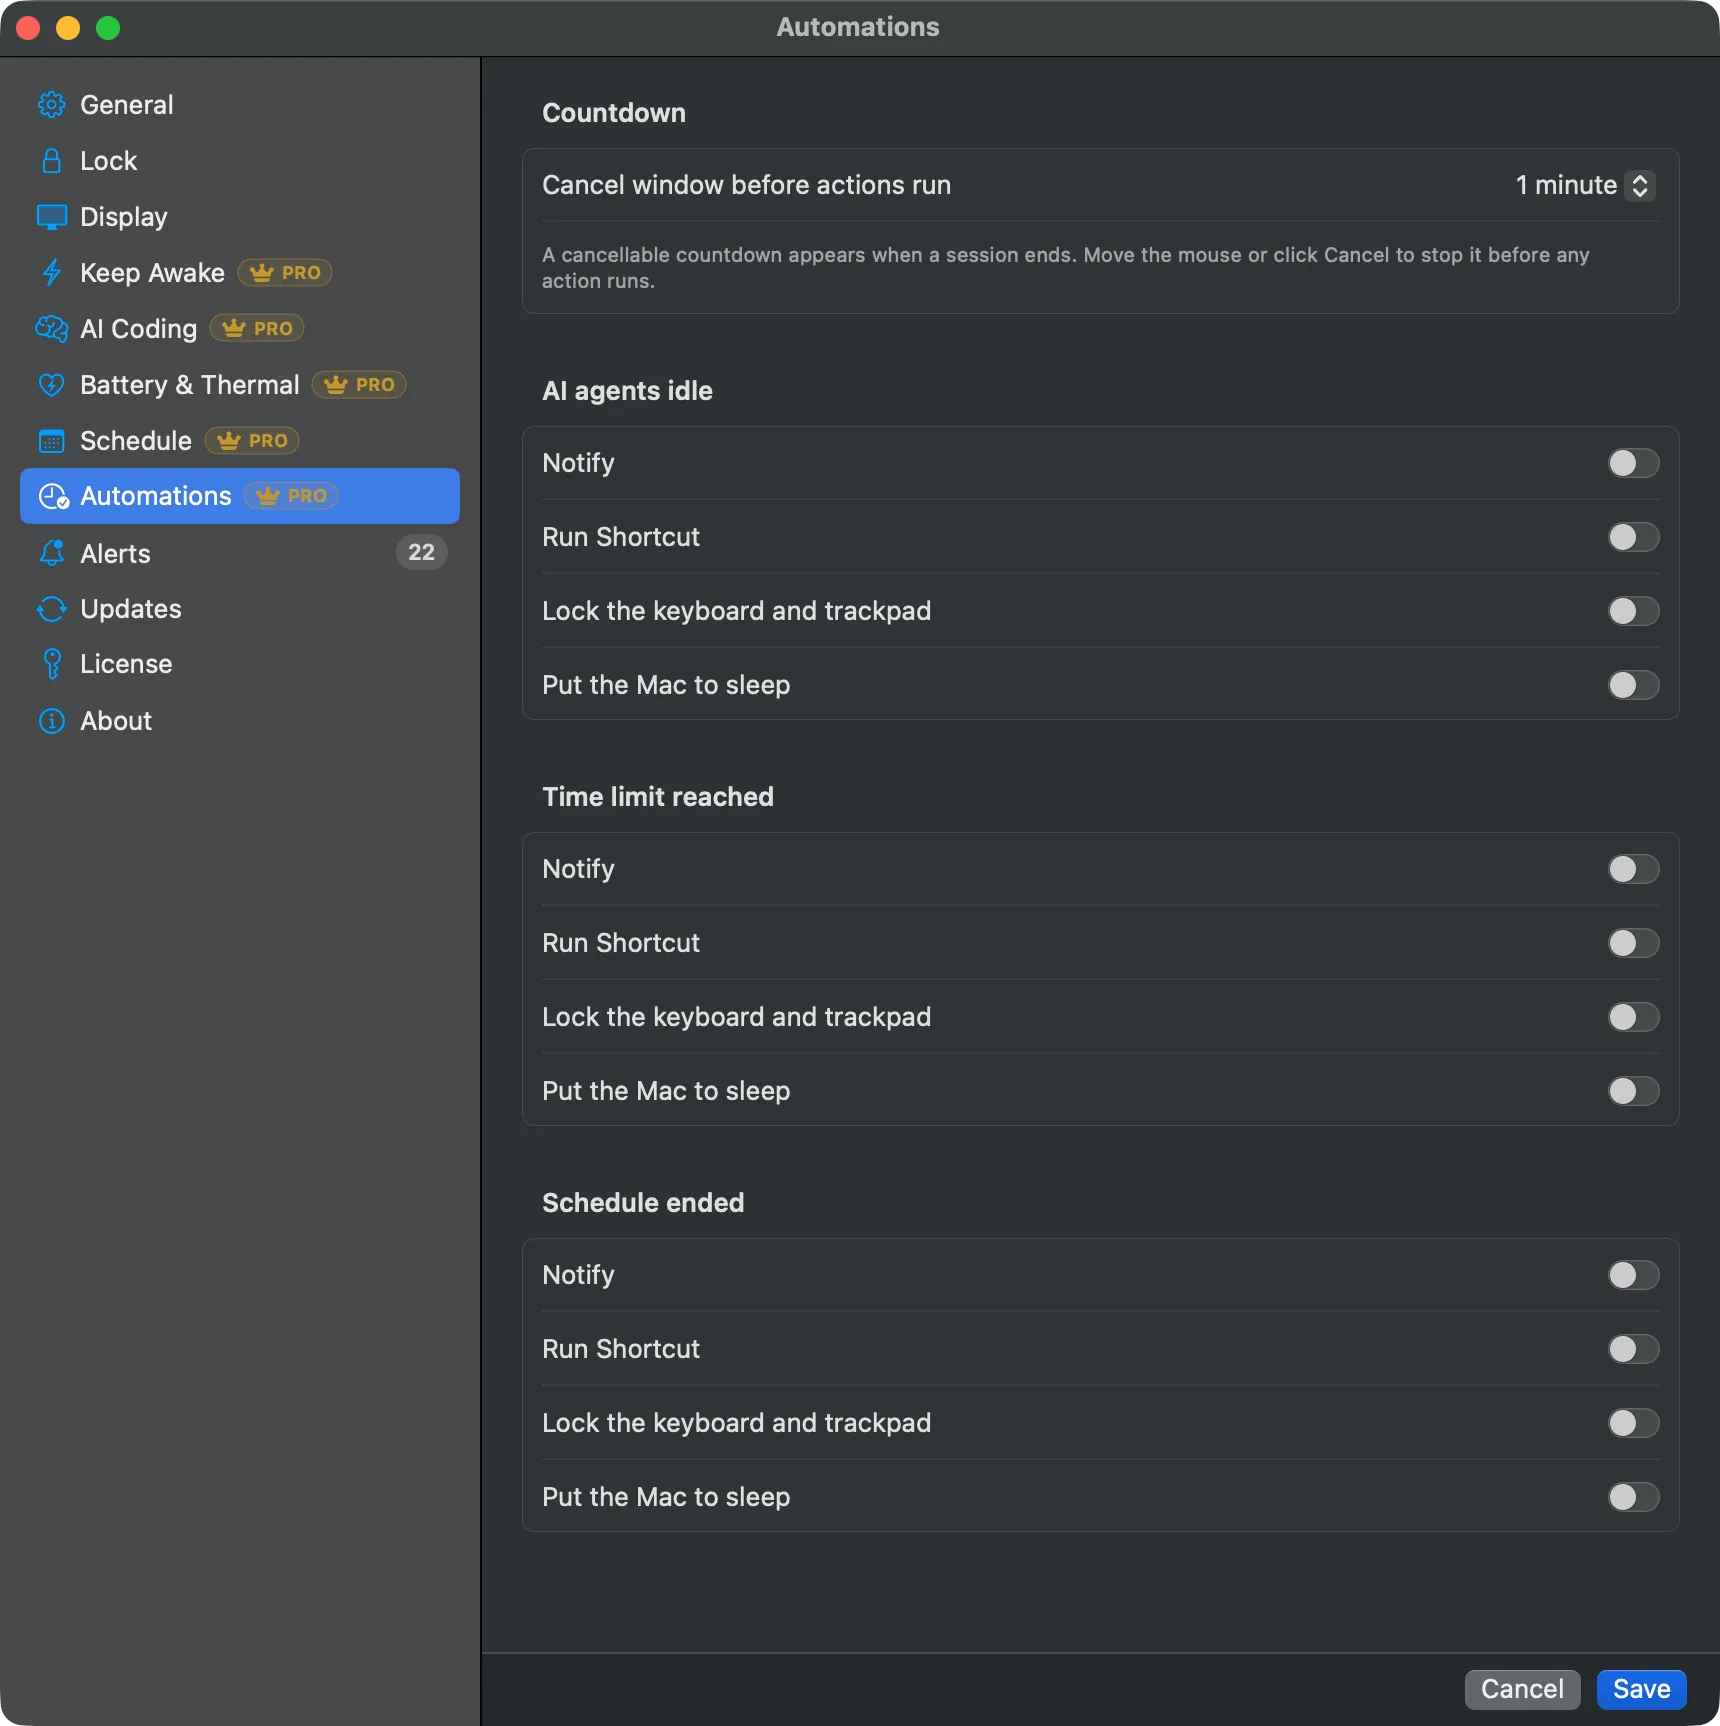Enable Put the Mac to sleep for AI agents idle
Viewport: 1720px width, 1726px height.
[1633, 685]
